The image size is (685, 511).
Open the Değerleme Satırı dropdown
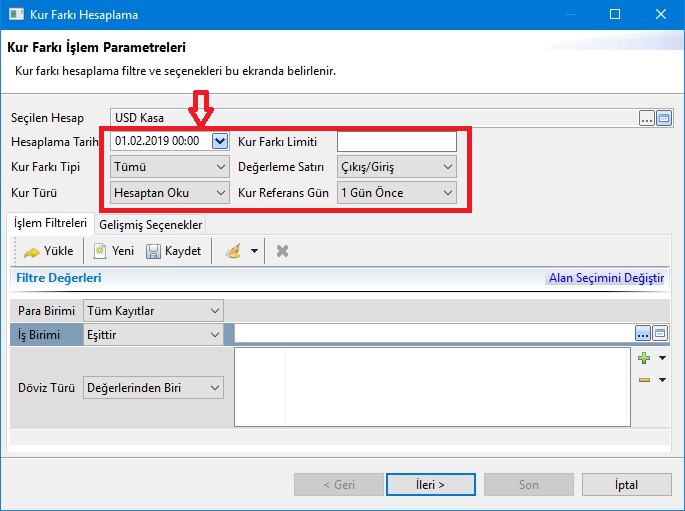point(447,167)
